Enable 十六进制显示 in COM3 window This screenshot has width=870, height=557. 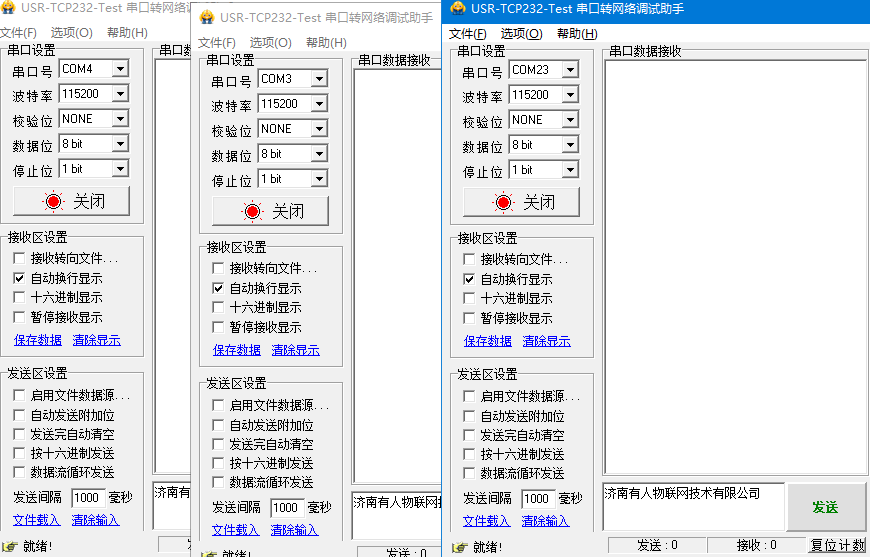219,307
